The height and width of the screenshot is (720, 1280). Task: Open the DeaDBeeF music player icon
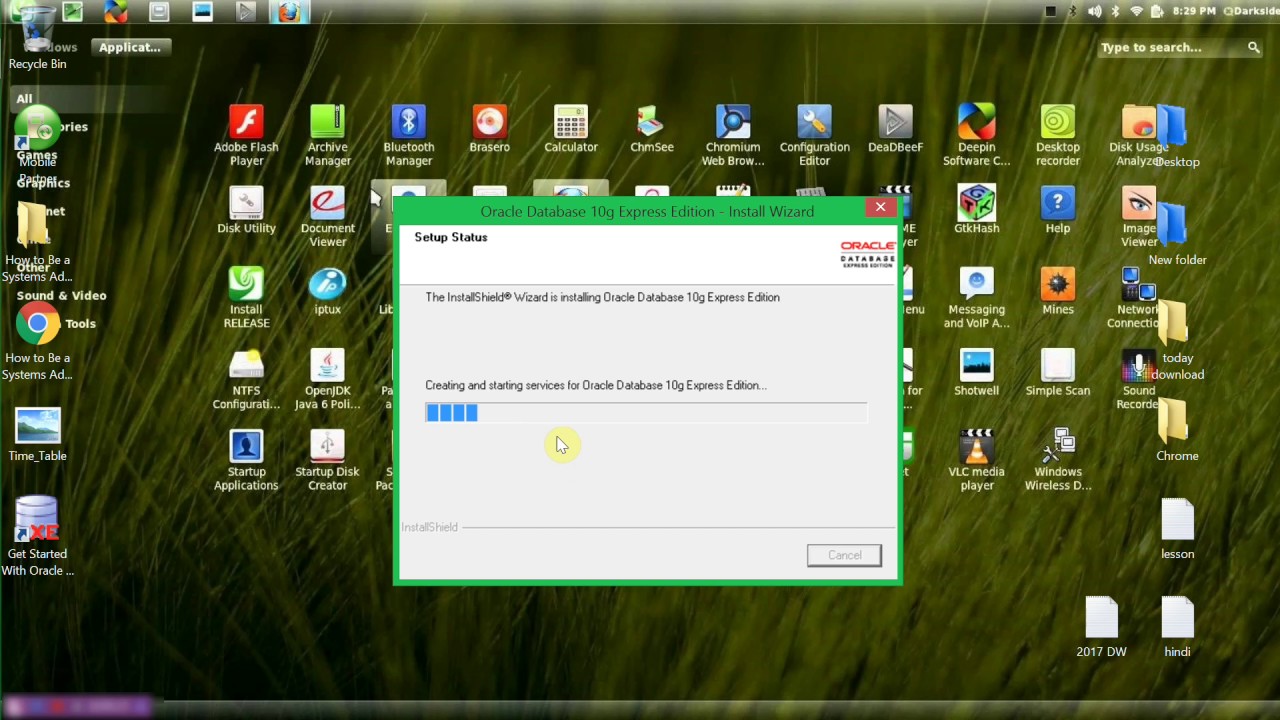pyautogui.click(x=895, y=122)
